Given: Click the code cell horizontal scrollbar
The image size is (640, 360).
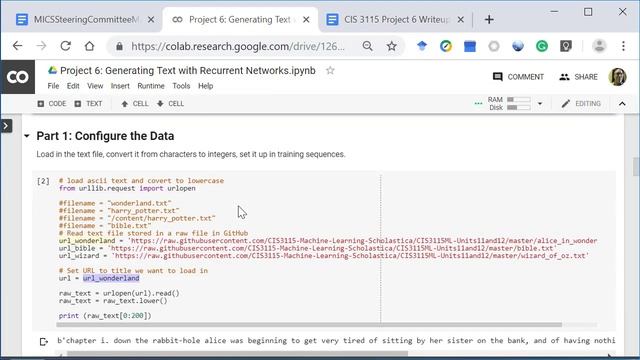Looking at the screenshot, I should (x=309, y=325).
